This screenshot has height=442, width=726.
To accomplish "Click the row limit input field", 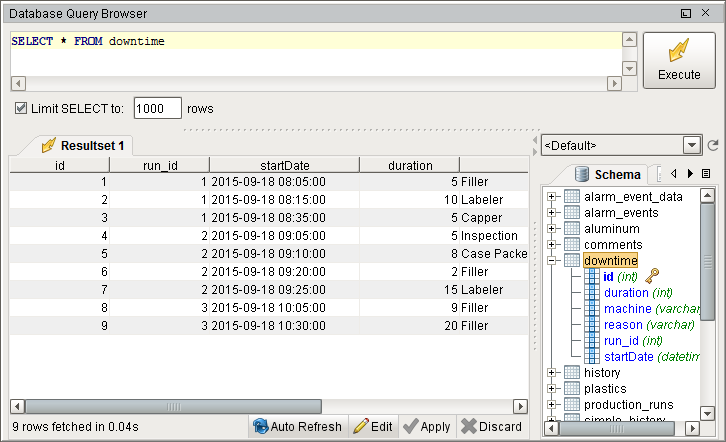I will [x=157, y=108].
